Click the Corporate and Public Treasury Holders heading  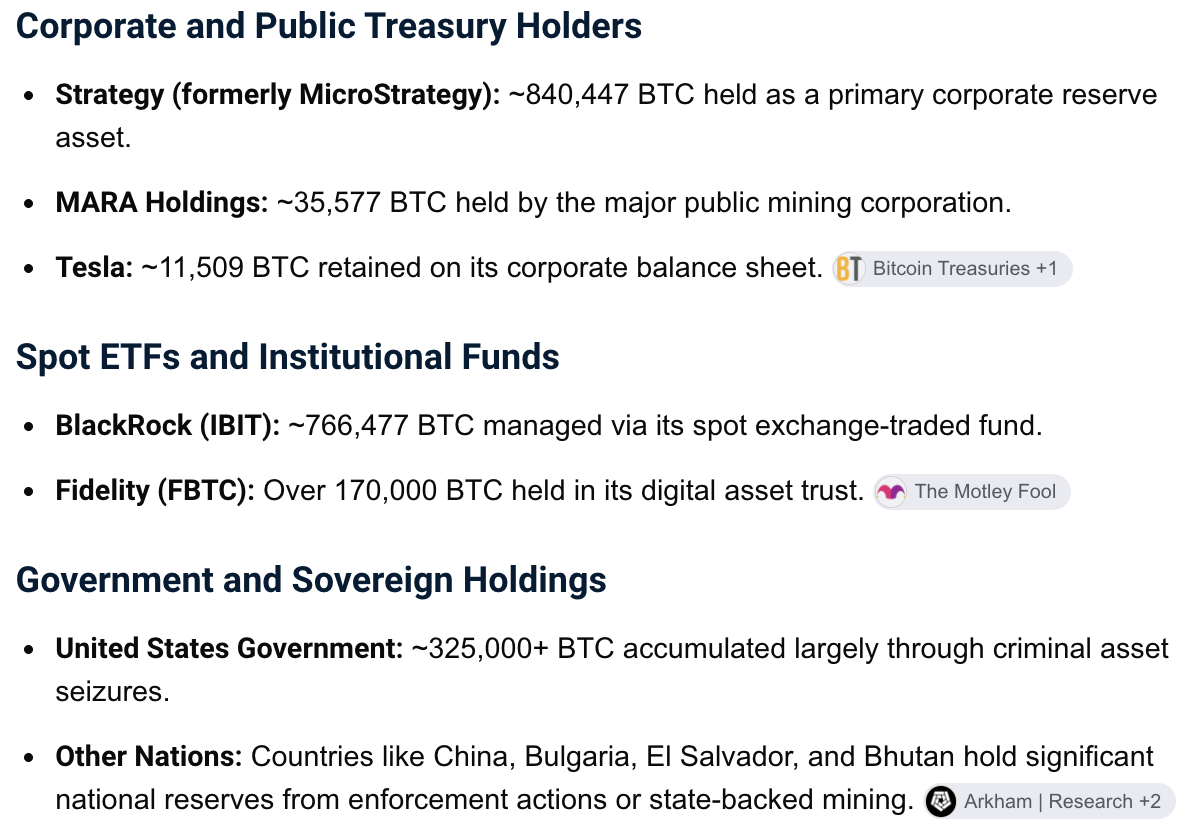328,26
